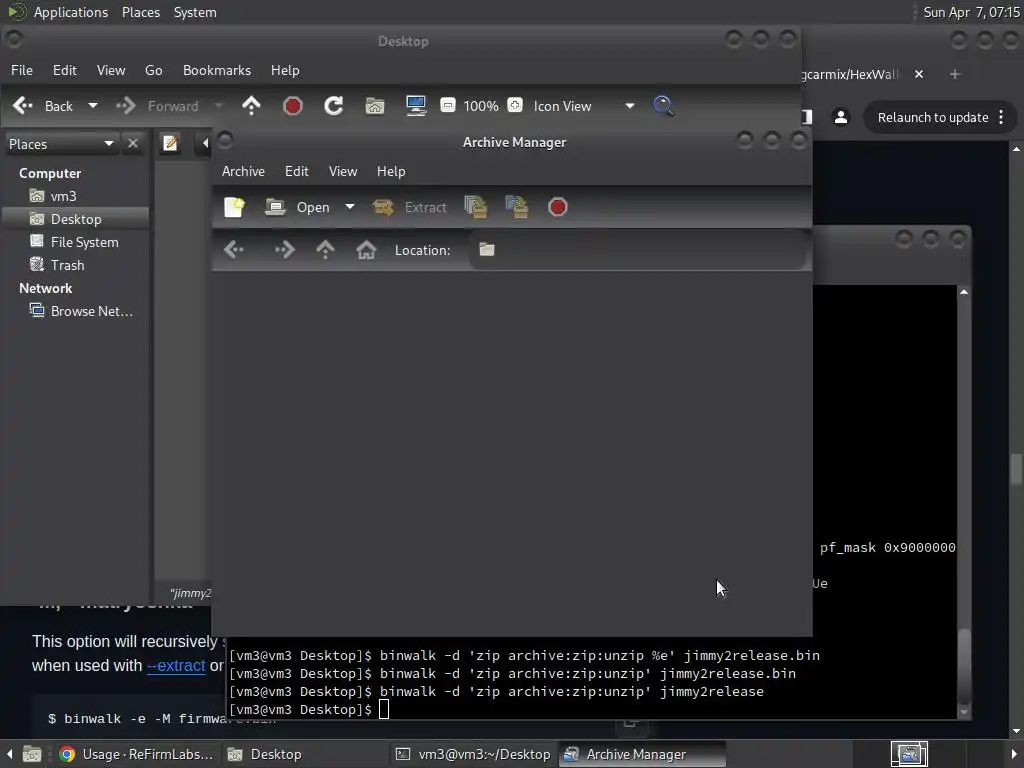The width and height of the screenshot is (1024, 768).
Task: Click the 100% zoom level button
Action: tap(481, 106)
